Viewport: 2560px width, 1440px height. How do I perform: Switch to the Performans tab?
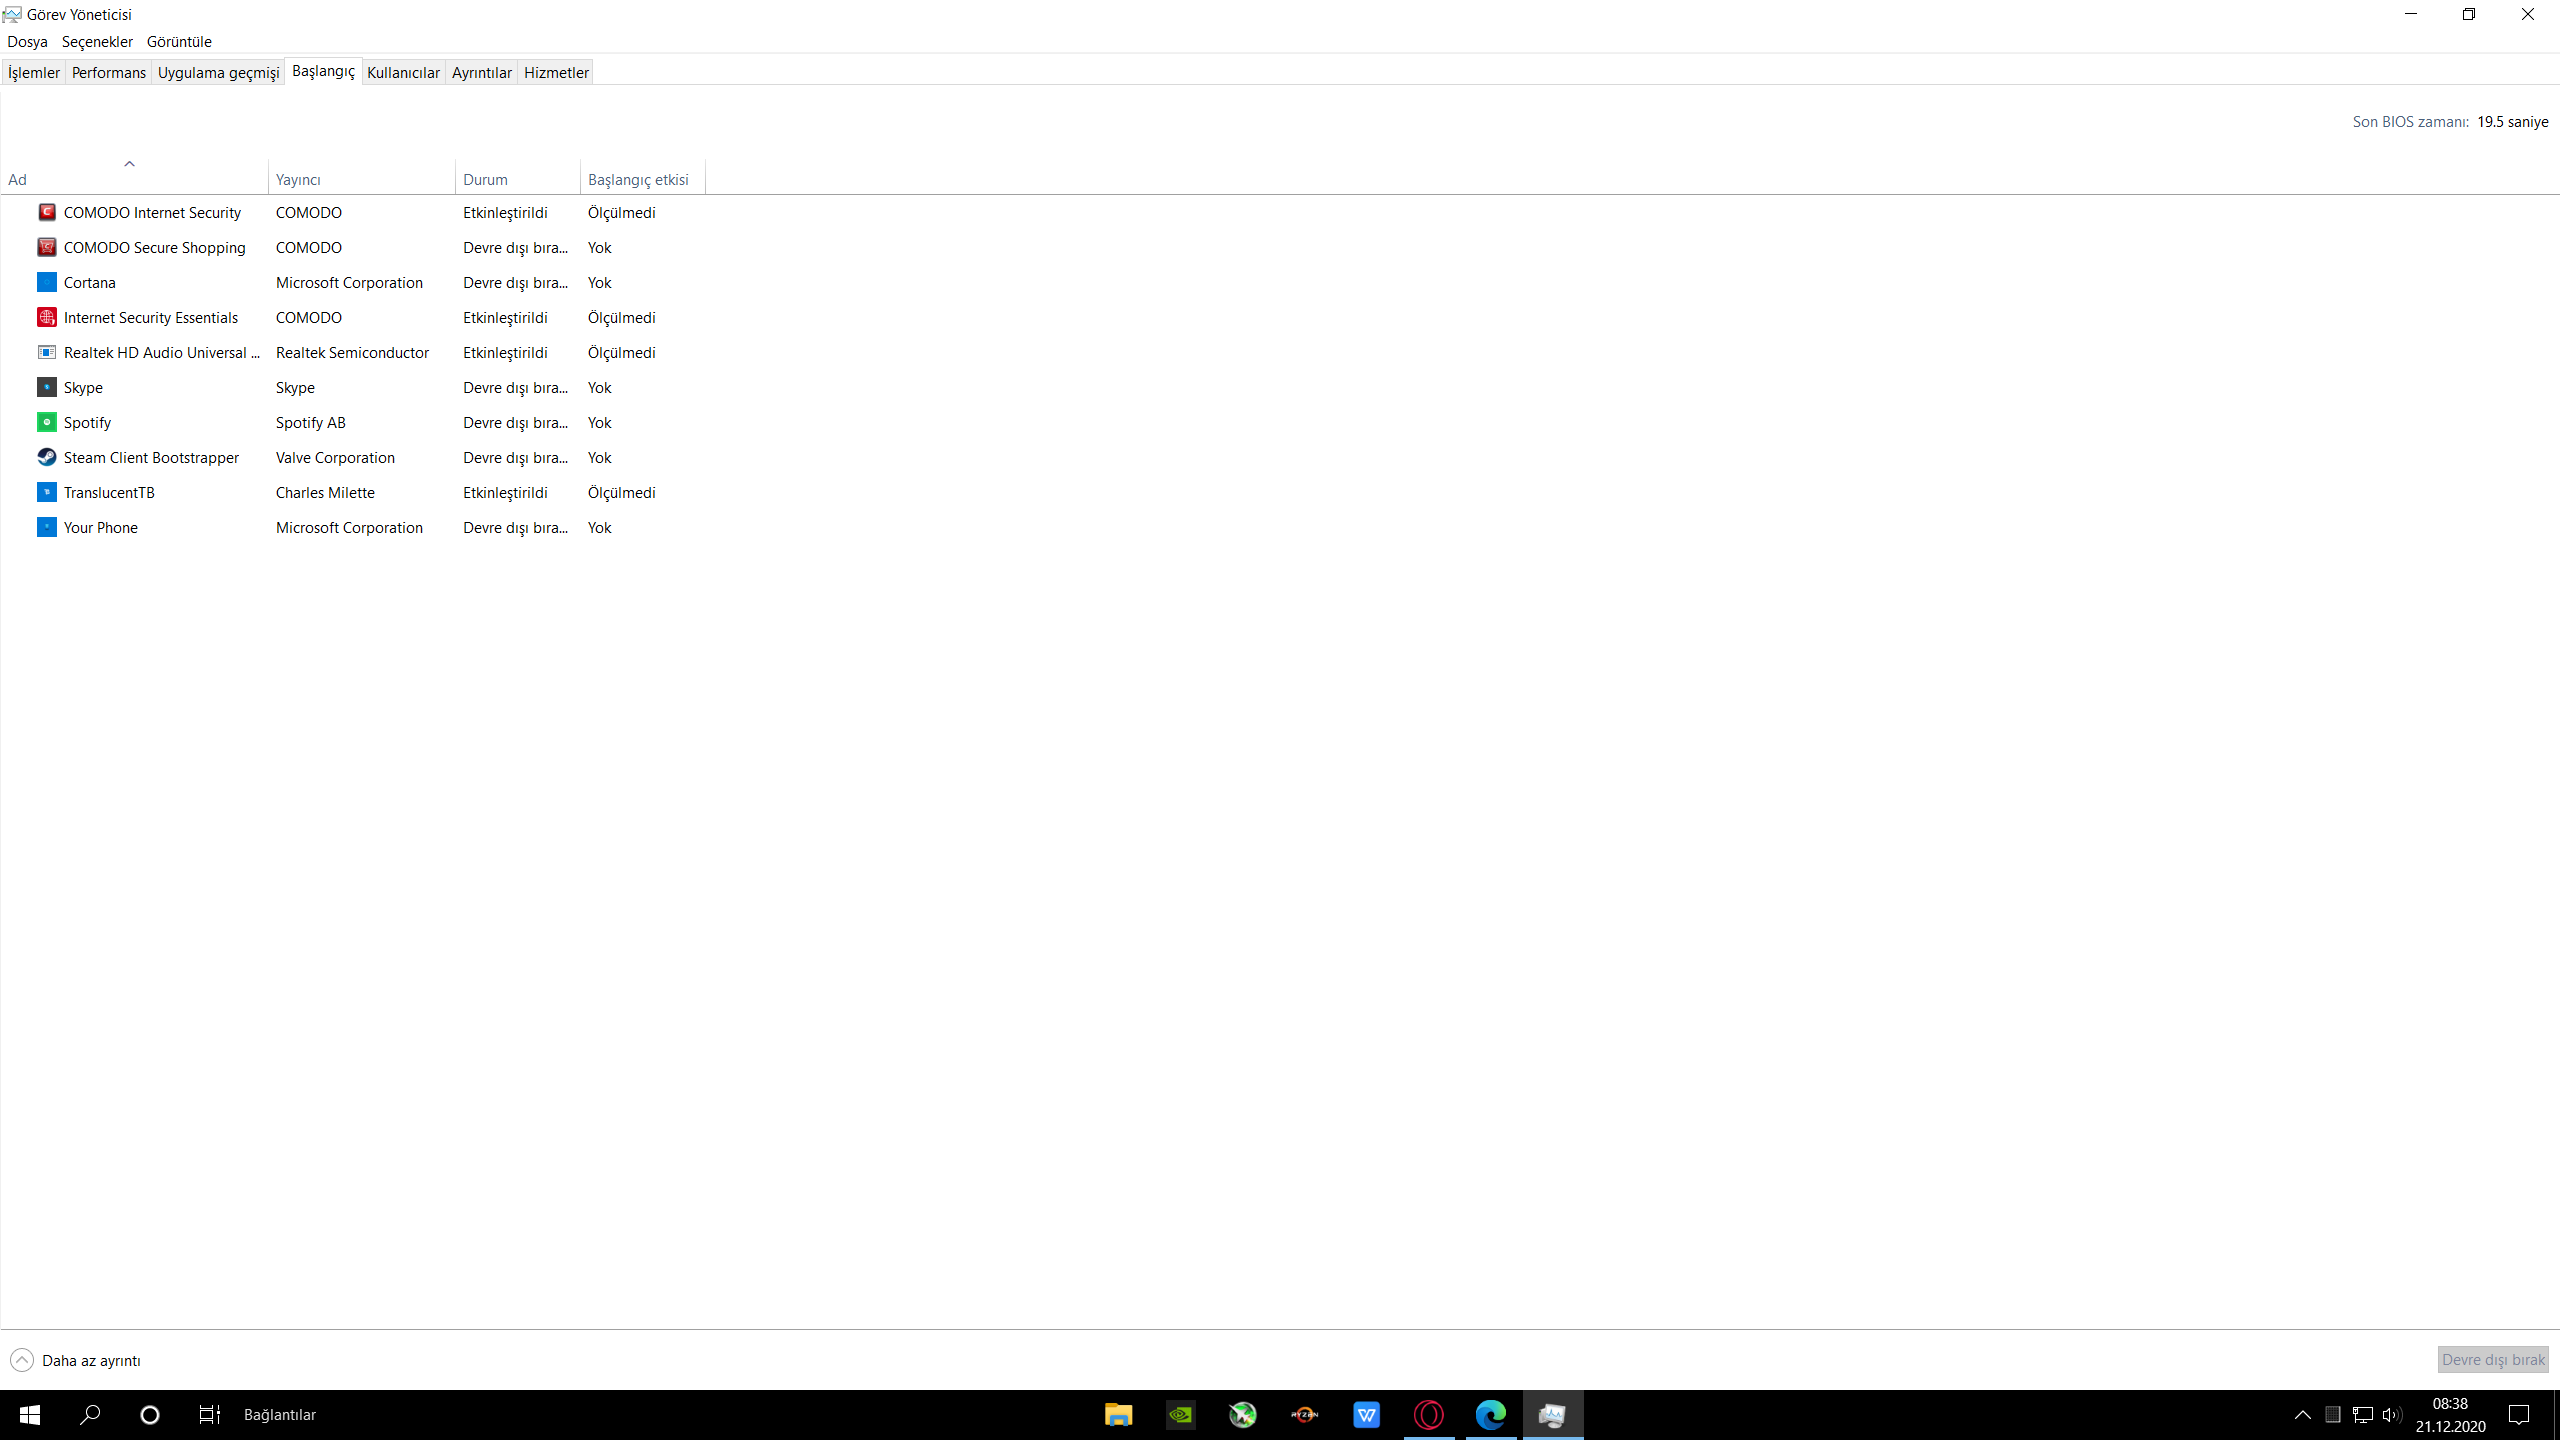[x=109, y=72]
